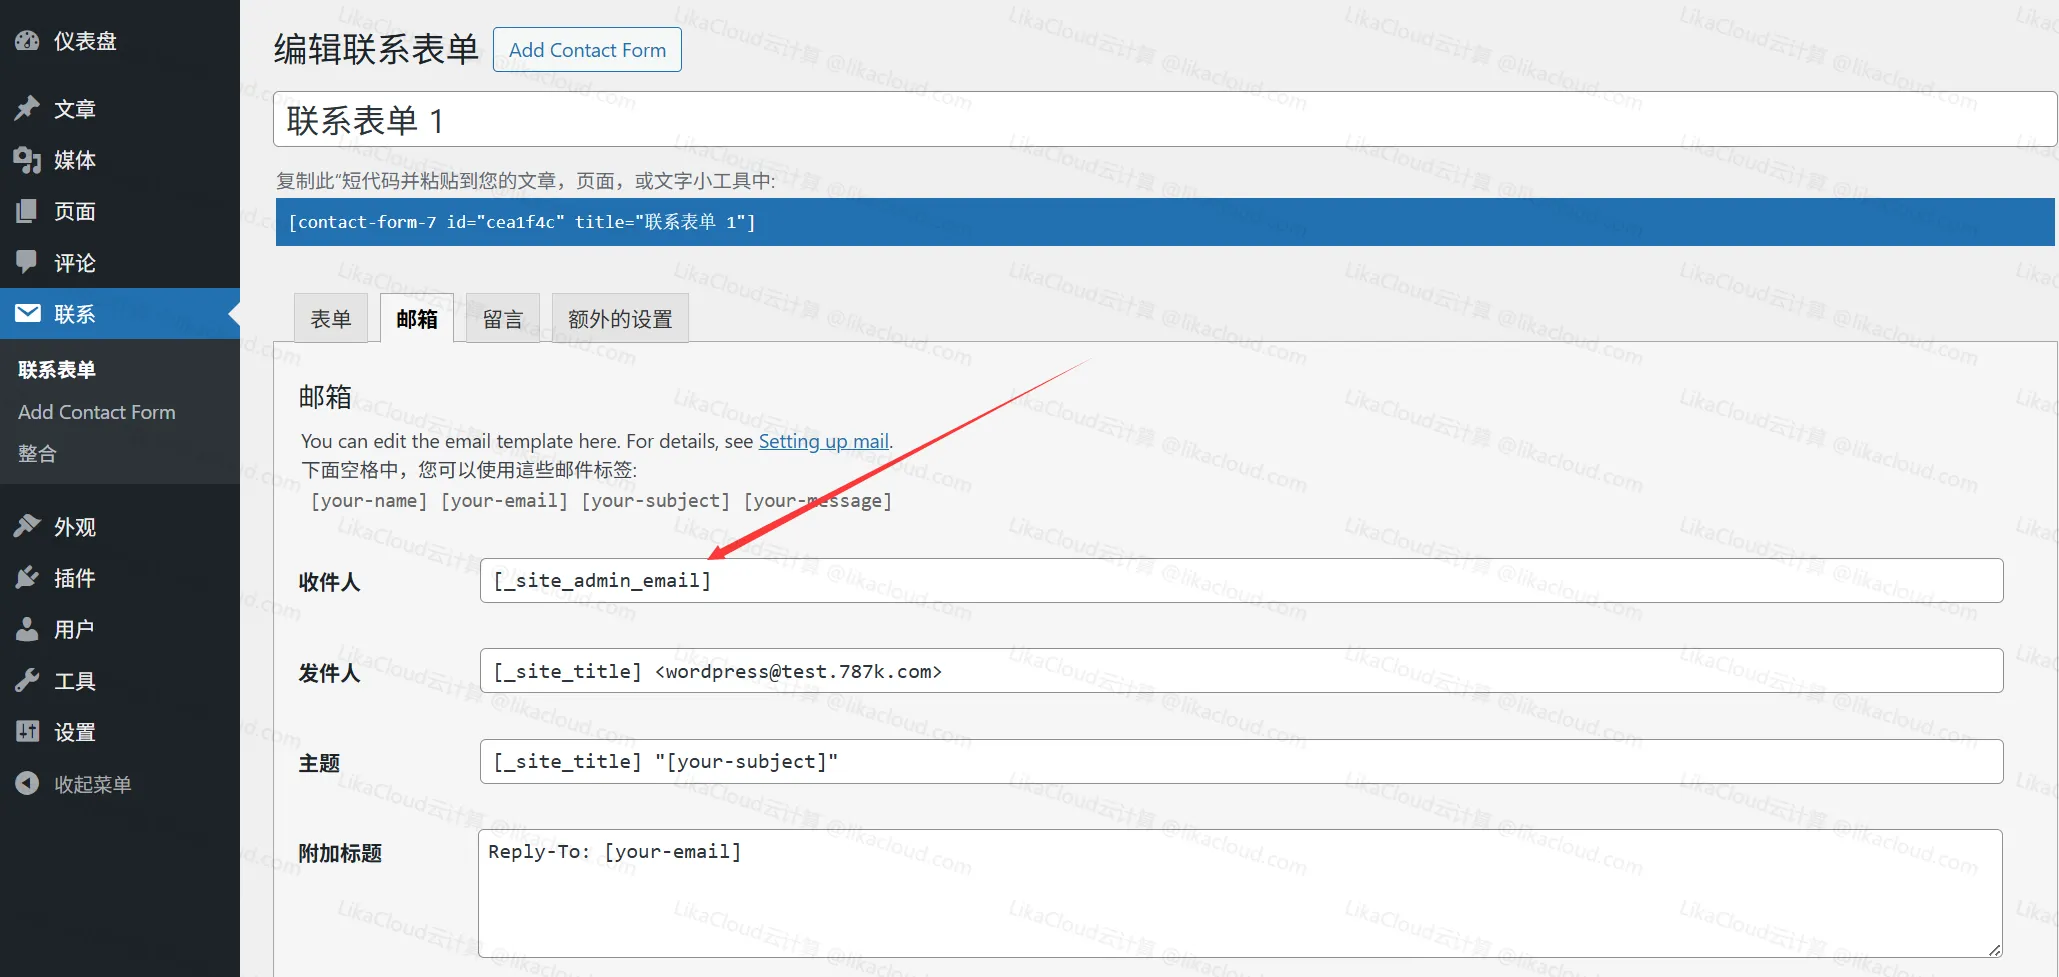Image resolution: width=2059 pixels, height=977 pixels.
Task: Click the 页面 pages icon
Action: (x=27, y=211)
